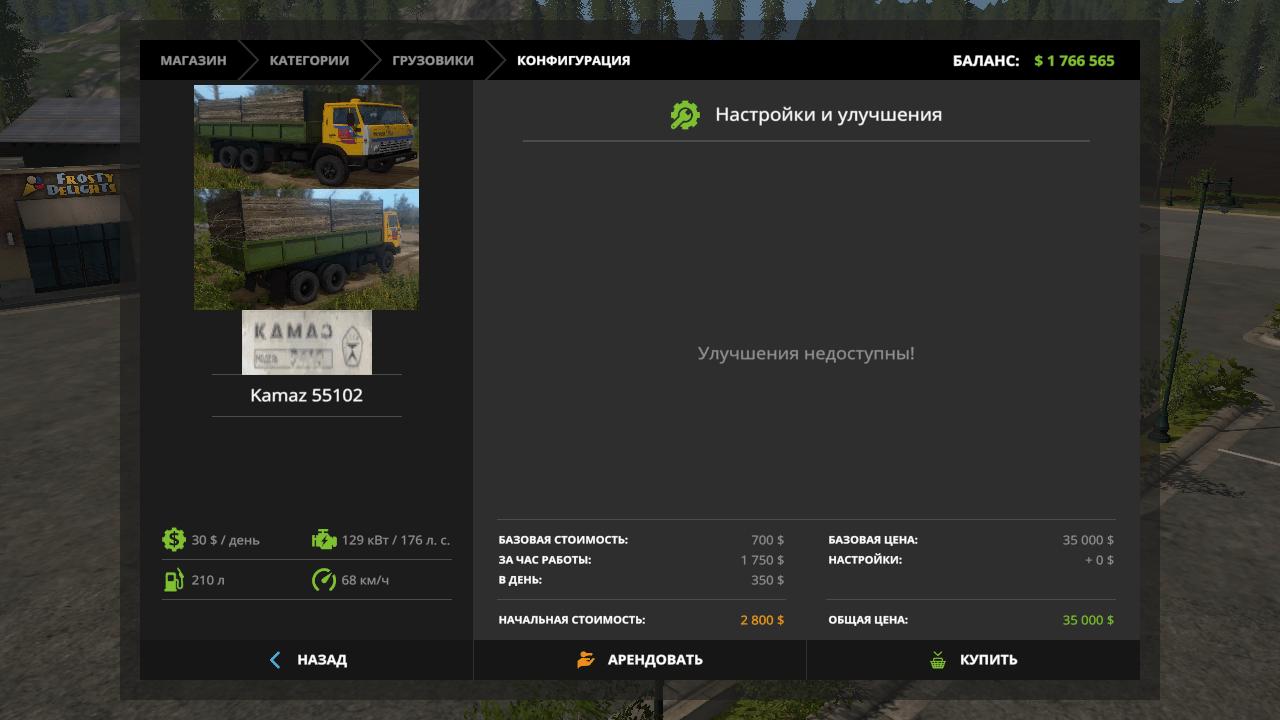Select the КОНФИГУРАЦИЯ breadcrumb tab
Screen dimensions: 1280x720
(x=573, y=60)
